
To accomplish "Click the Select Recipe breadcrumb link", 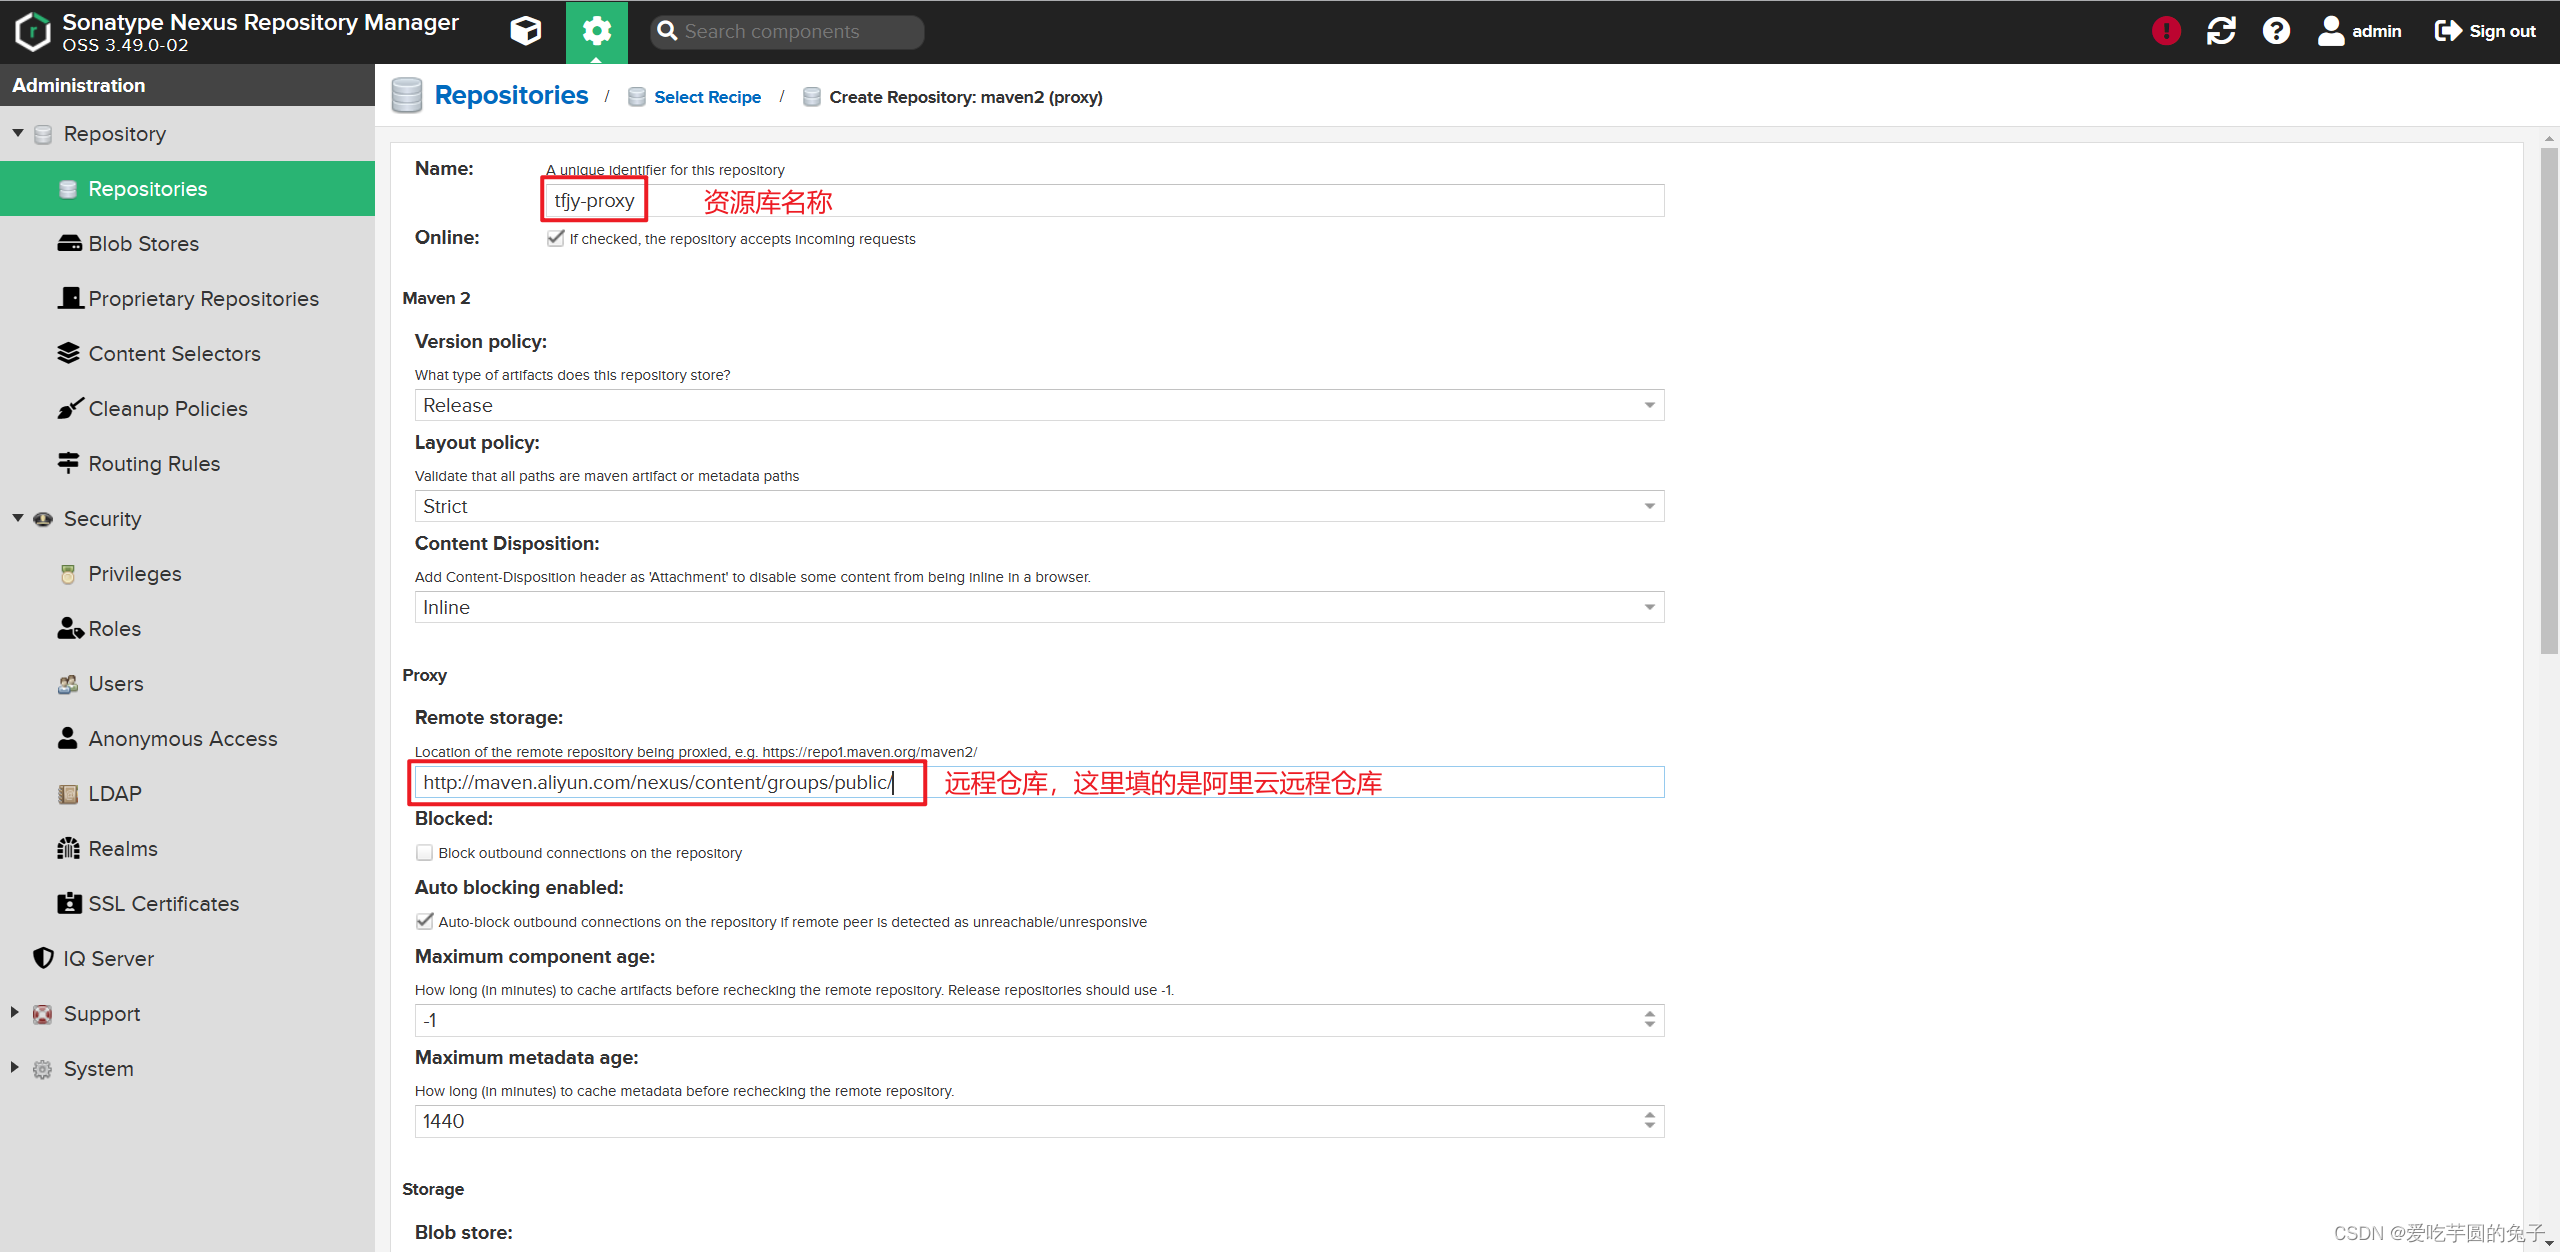I will 707,97.
